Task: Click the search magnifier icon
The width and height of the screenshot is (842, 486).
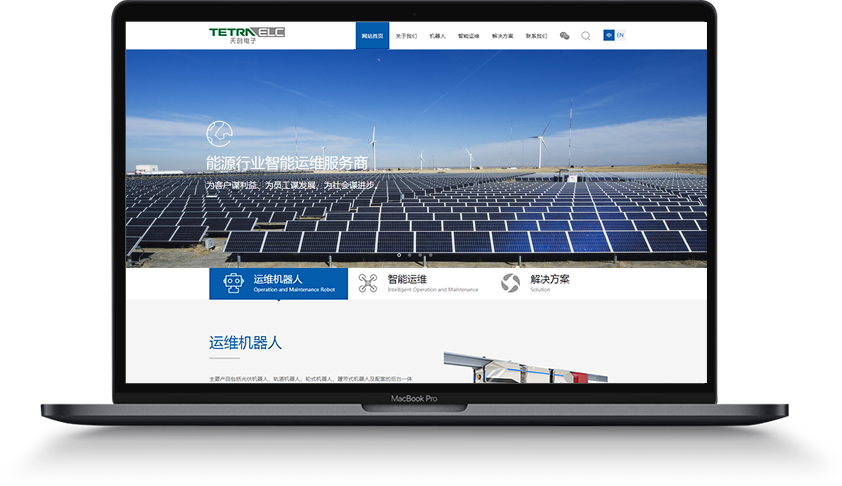Action: pos(586,35)
